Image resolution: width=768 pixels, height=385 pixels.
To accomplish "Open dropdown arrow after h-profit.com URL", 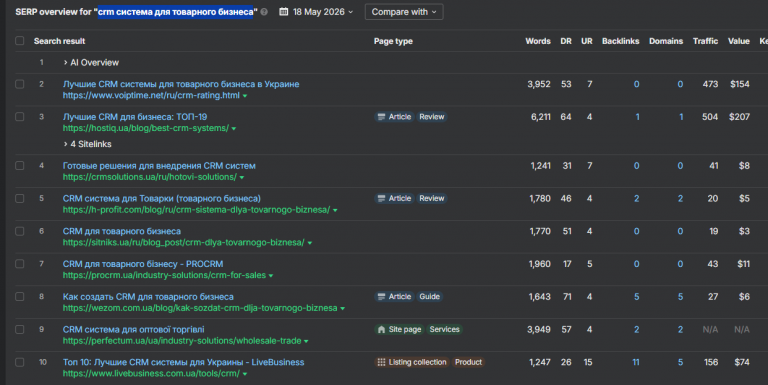I will (x=335, y=211).
